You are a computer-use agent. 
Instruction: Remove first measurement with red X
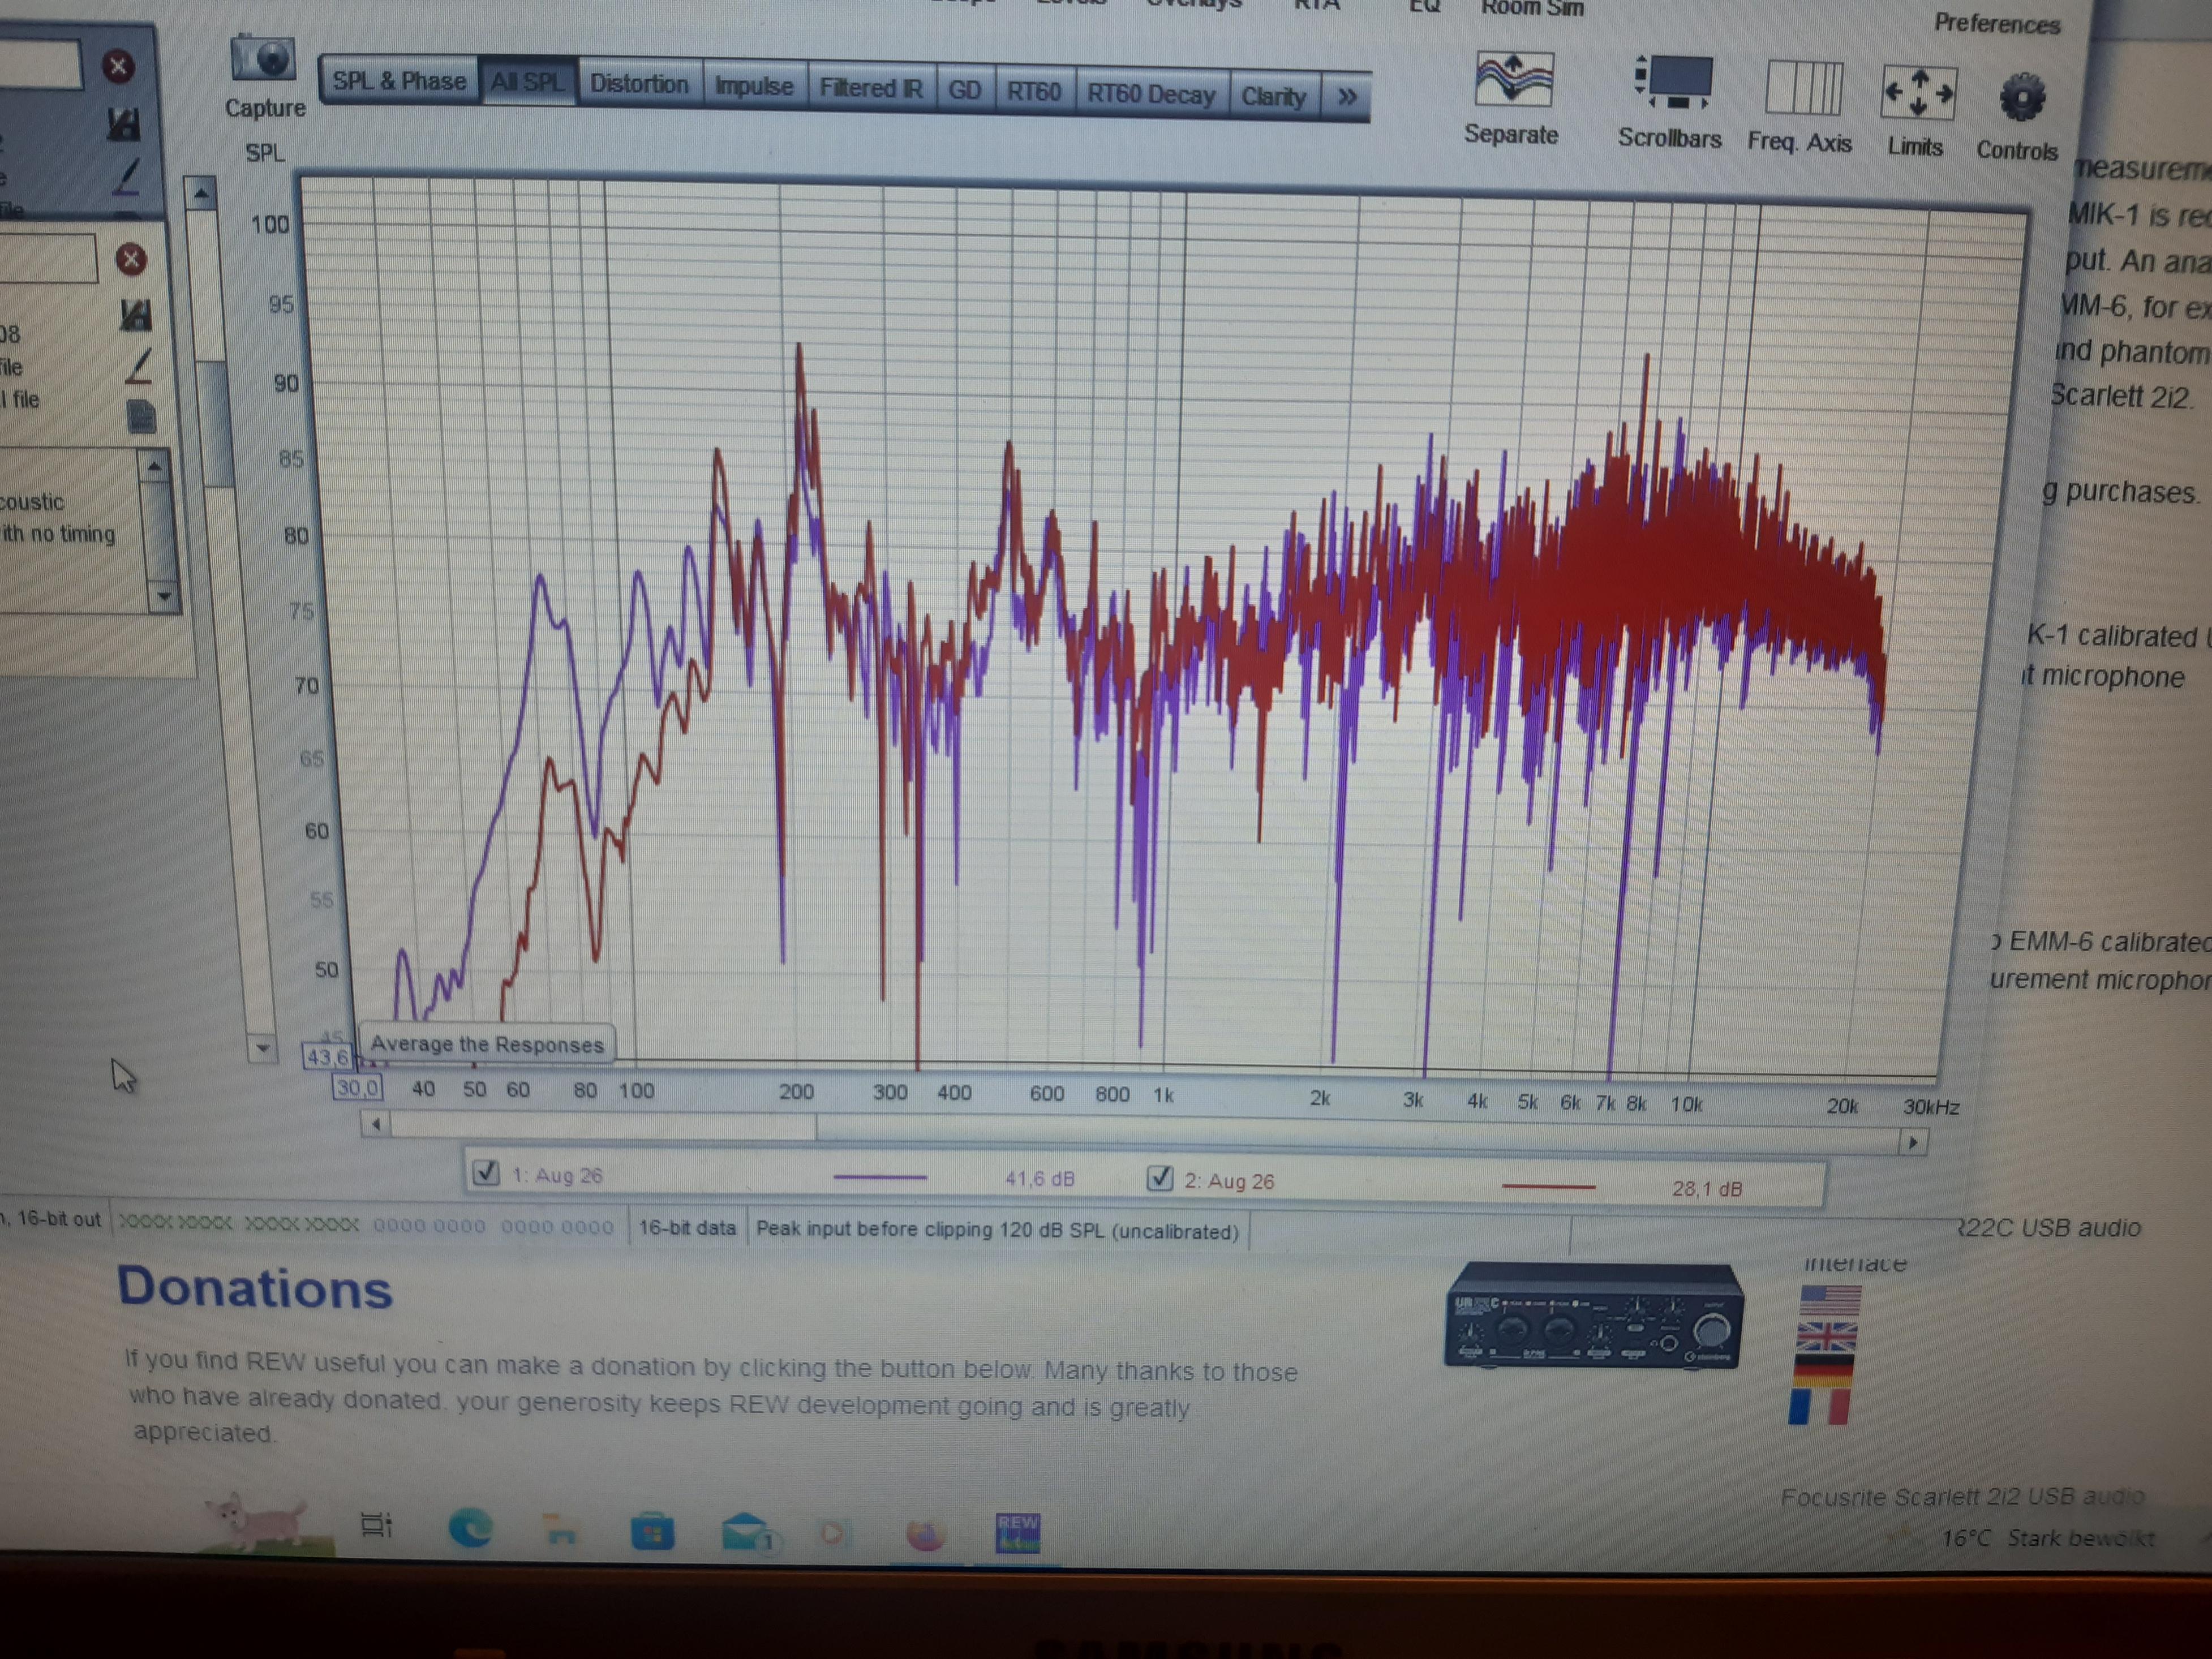click(x=118, y=67)
